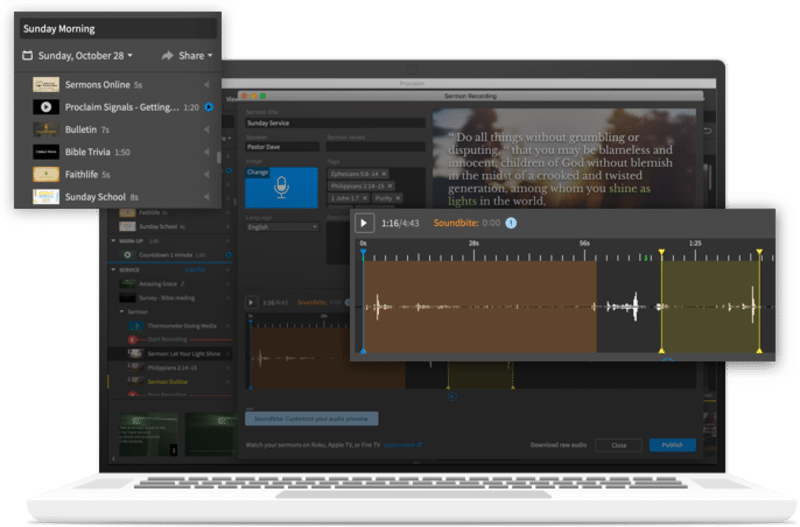Viewport: 800px width, 527px height.
Task: Click the Publish button
Action: pyautogui.click(x=672, y=445)
